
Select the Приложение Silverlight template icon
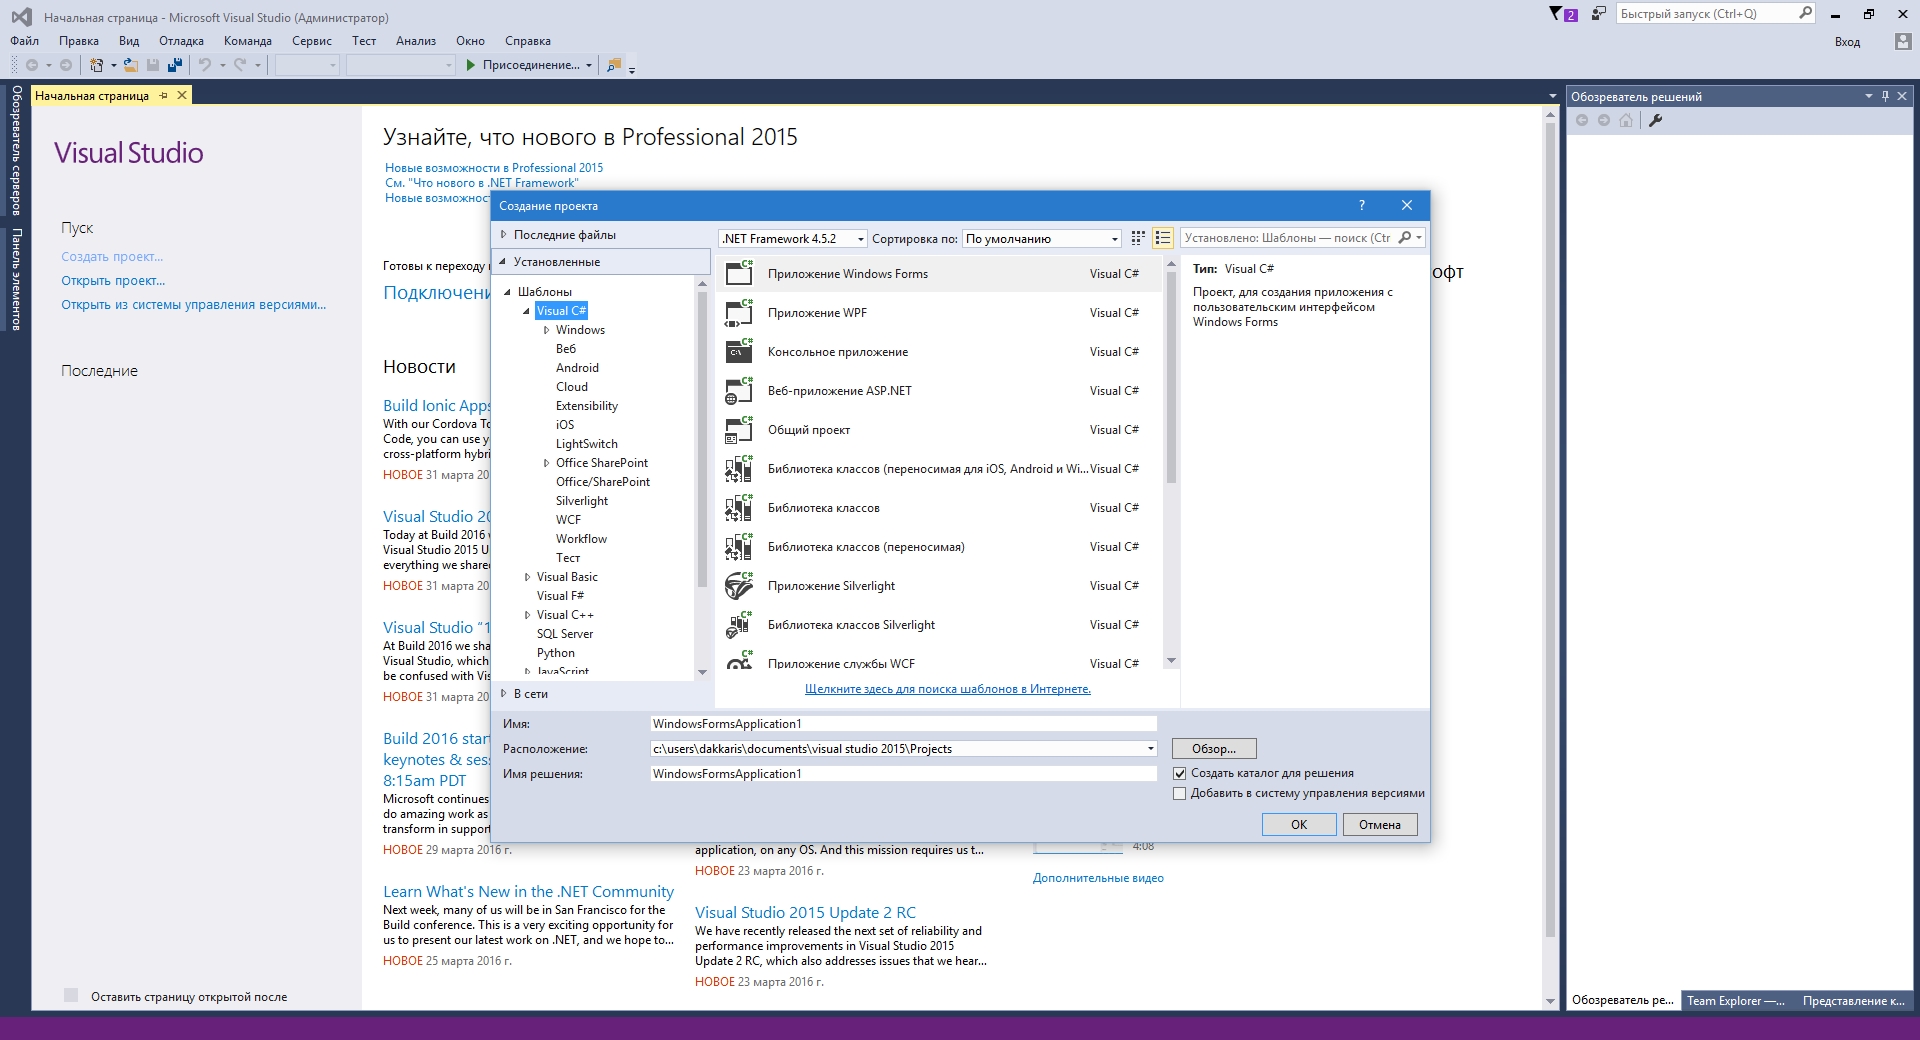tap(739, 585)
